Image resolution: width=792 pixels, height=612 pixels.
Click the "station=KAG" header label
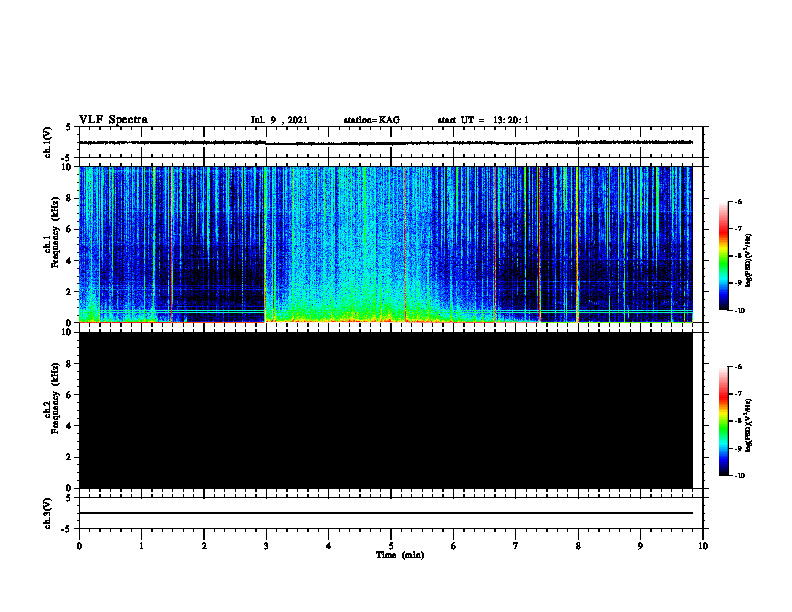[x=371, y=120]
